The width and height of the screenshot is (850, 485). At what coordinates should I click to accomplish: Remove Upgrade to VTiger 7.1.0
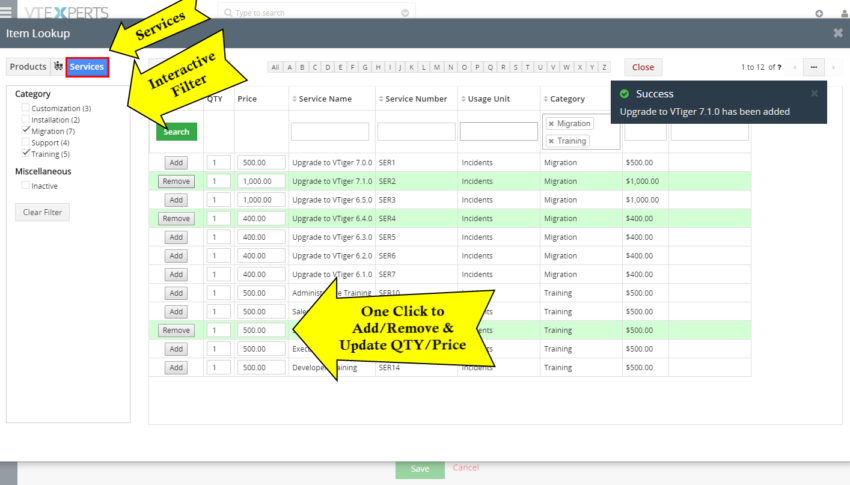(176, 181)
